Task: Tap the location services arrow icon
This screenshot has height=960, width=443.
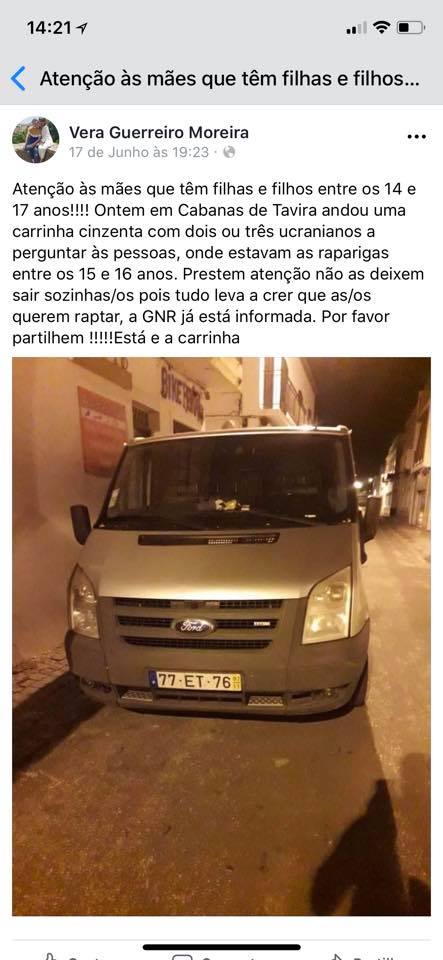Action: point(82,28)
